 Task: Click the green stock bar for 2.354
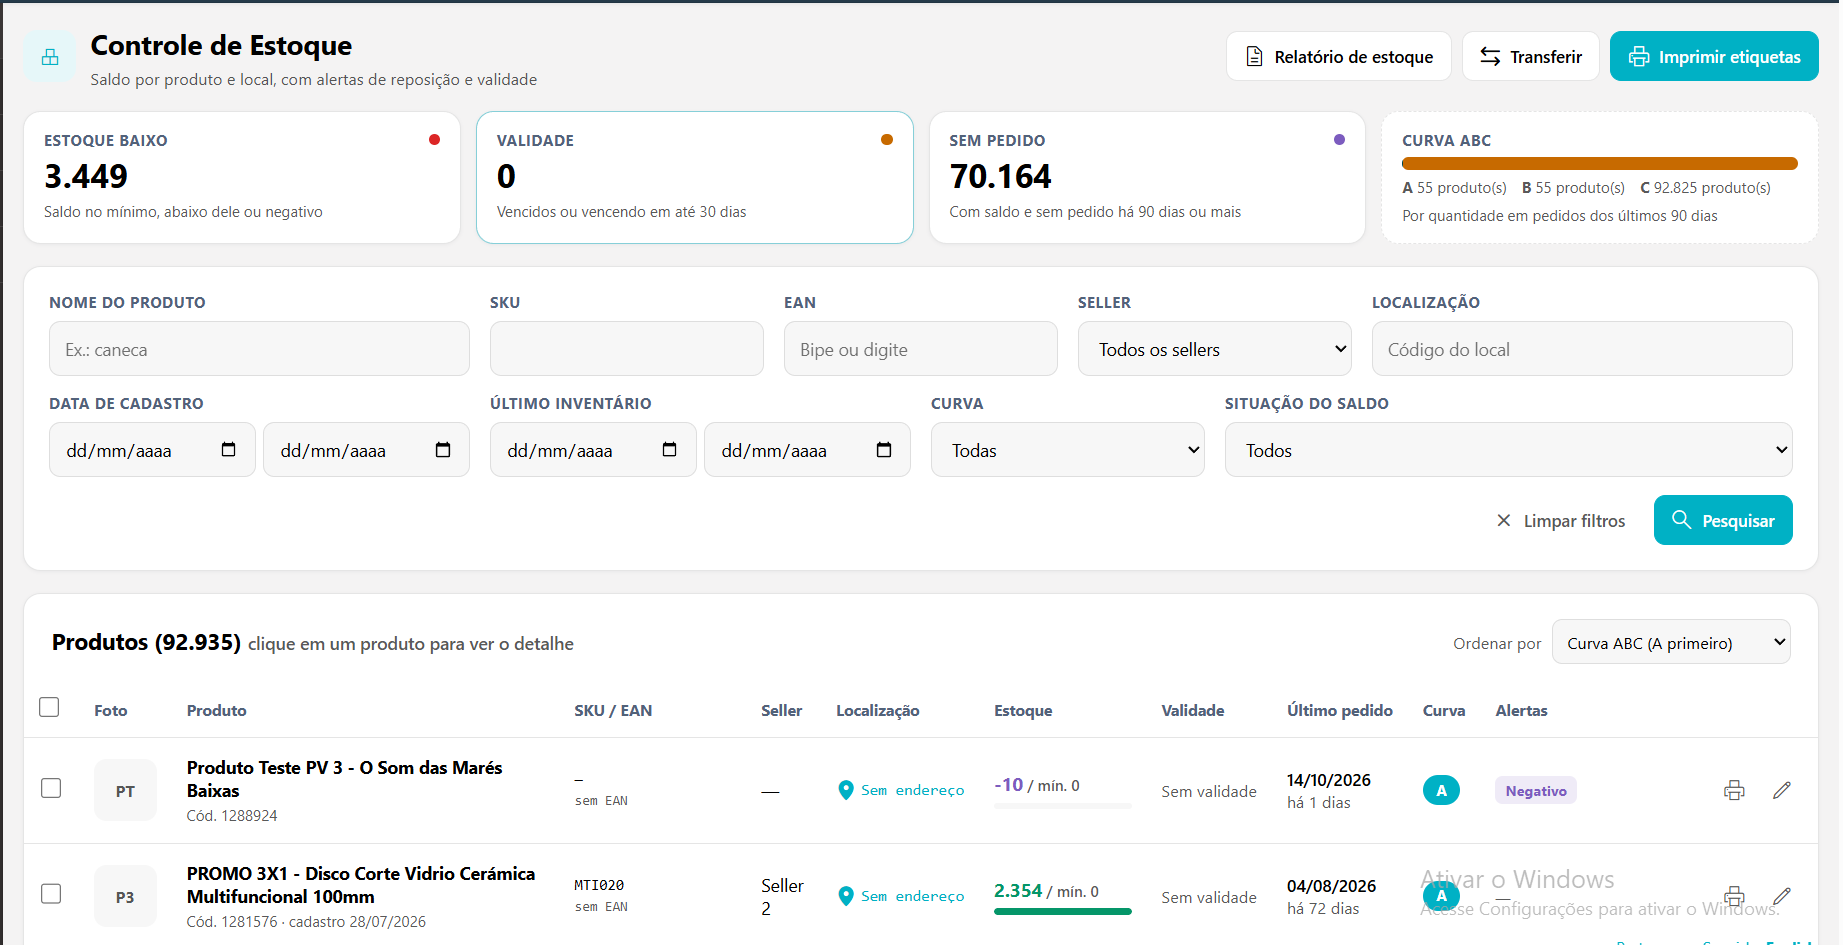tap(1063, 911)
